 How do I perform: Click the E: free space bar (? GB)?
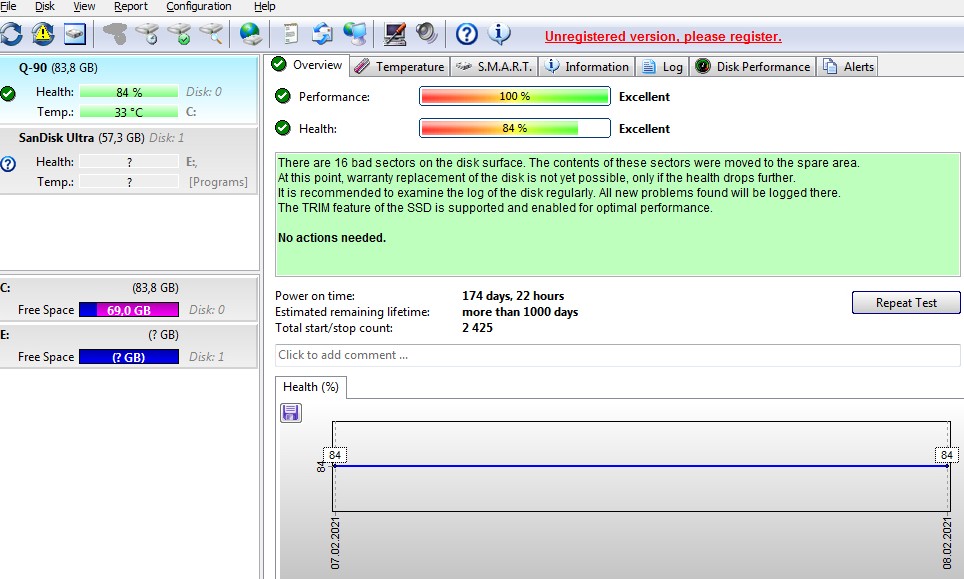point(129,356)
